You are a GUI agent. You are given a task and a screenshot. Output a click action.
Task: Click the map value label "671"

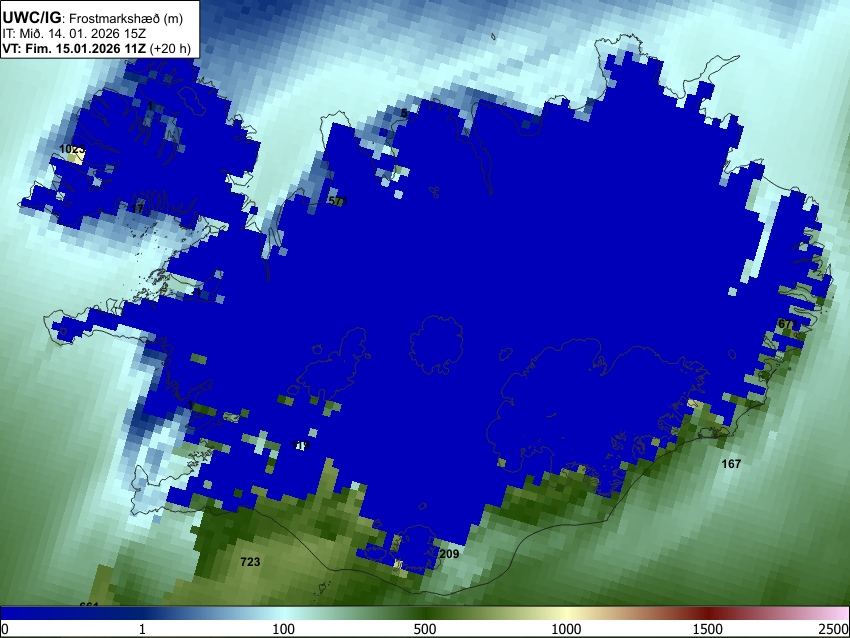point(787,324)
